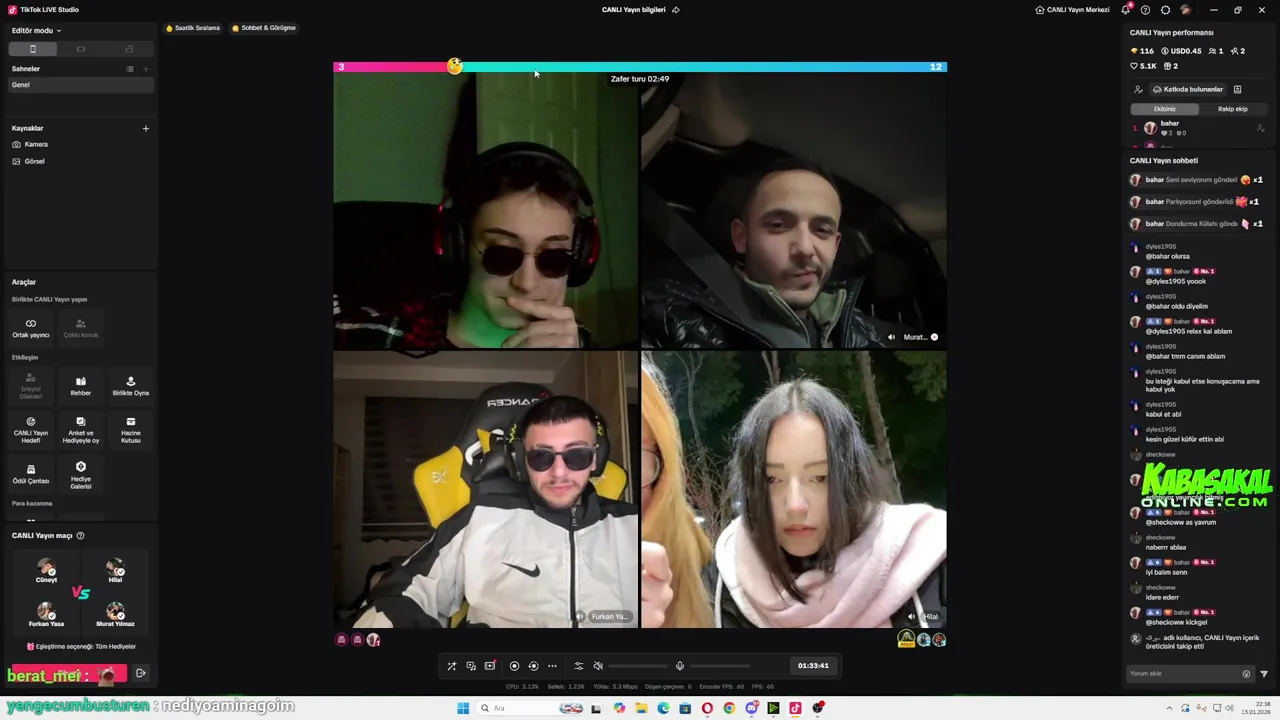Adjust the speaker volume slider
This screenshot has width=1280, height=720.
tap(638, 666)
